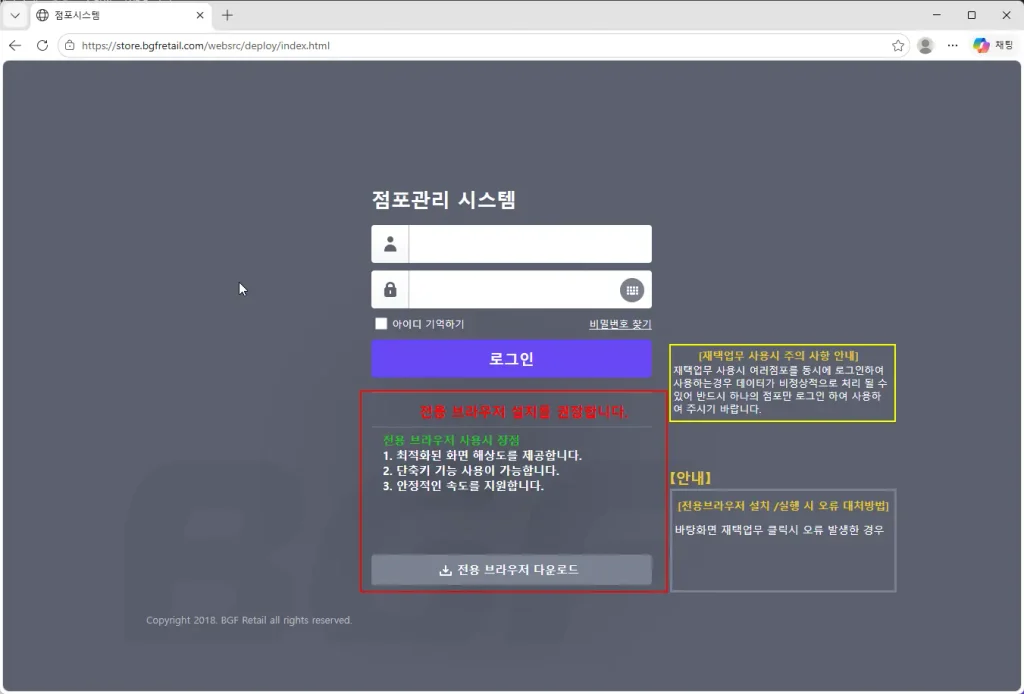Screen dimensions: 1024x694
Task: Open the browser settings ellipsis menu
Action: [953, 46]
